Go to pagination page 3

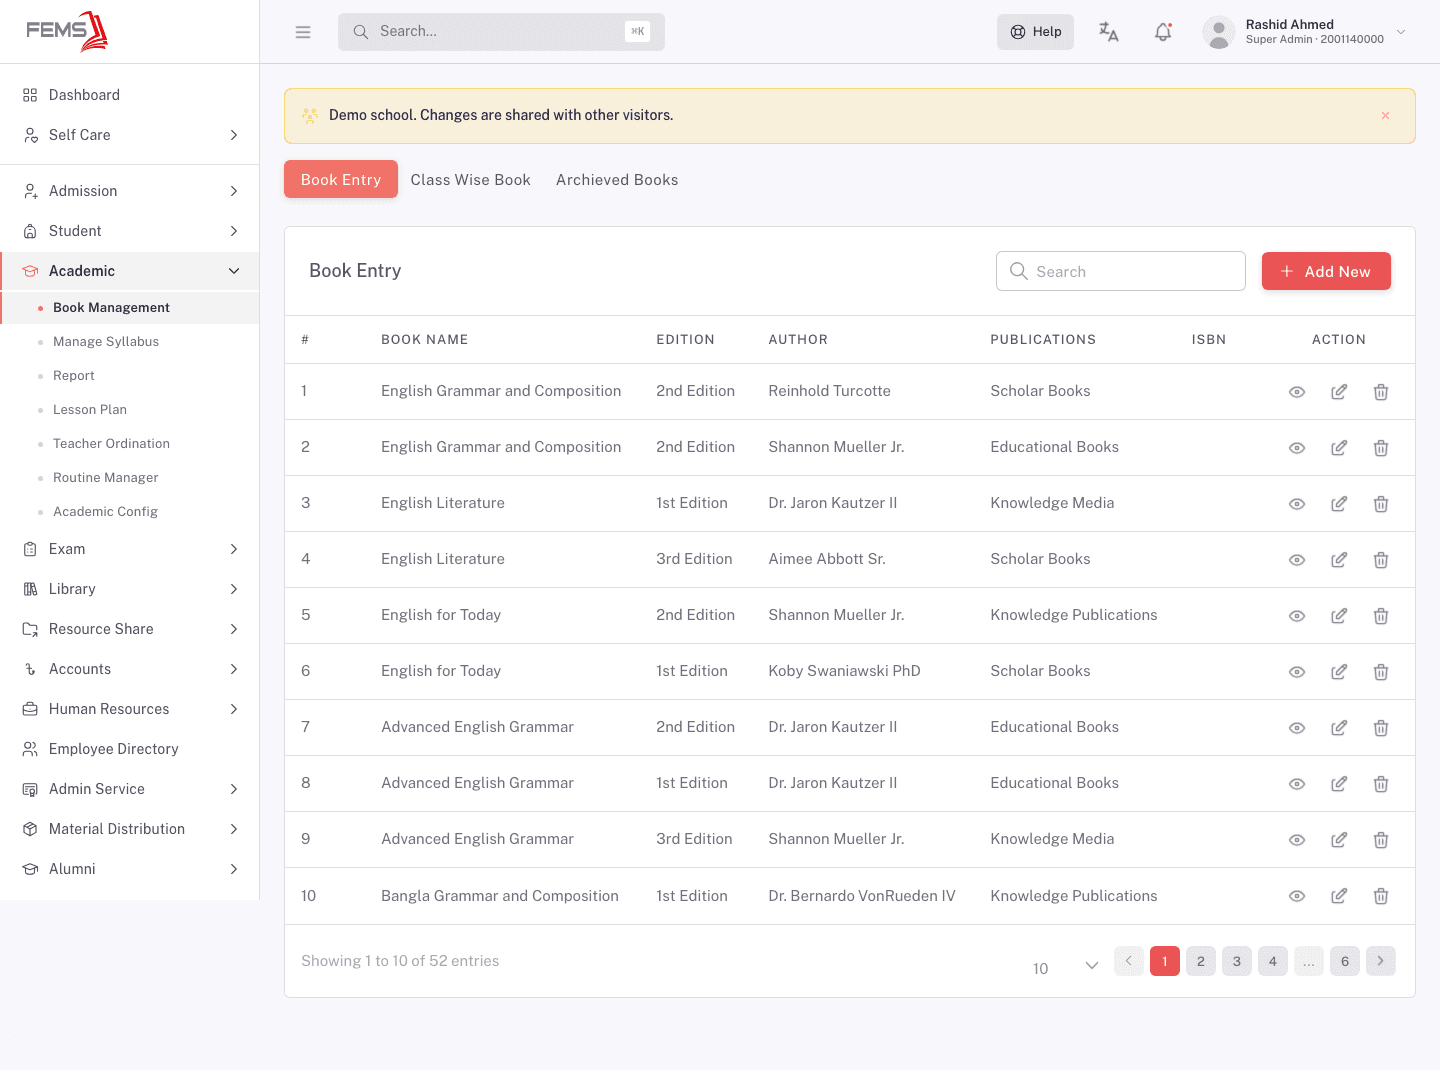[1237, 961]
